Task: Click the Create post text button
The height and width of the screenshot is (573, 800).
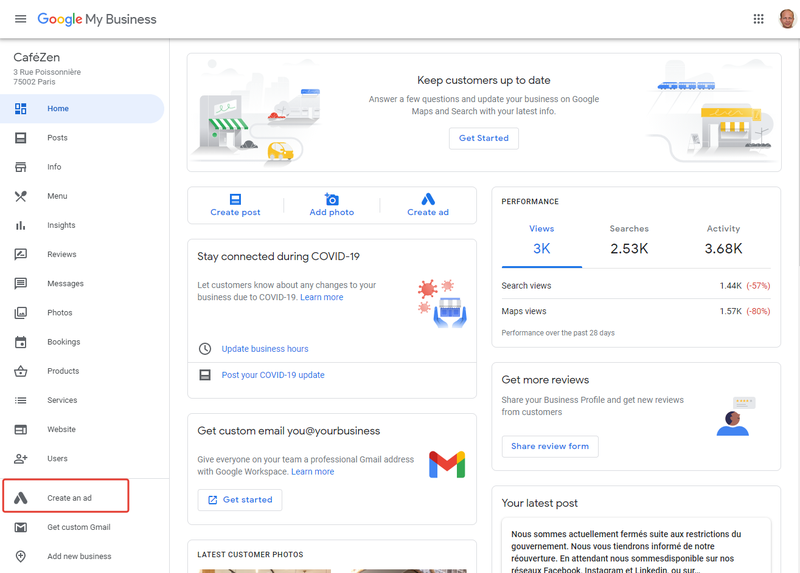Action: 235,212
